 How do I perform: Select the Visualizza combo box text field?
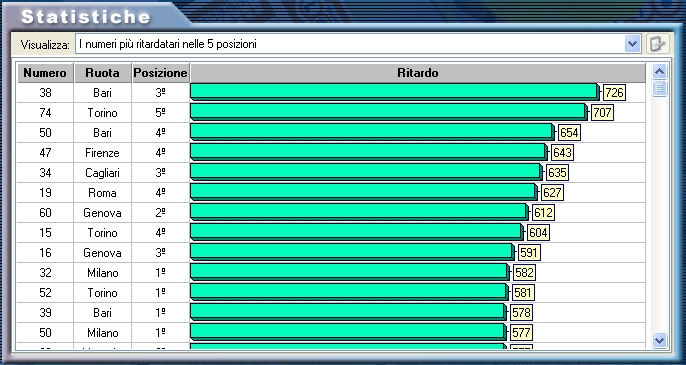pos(358,44)
